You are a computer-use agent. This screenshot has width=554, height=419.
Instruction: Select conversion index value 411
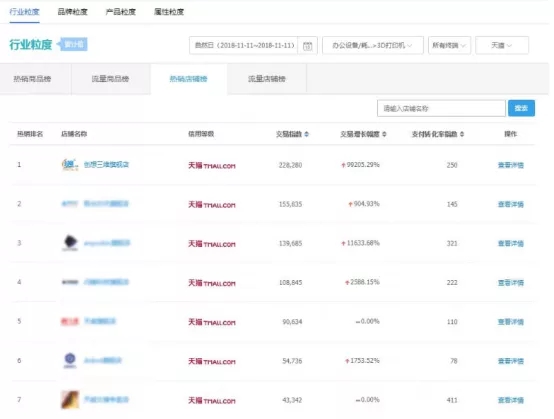pyautogui.click(x=452, y=400)
